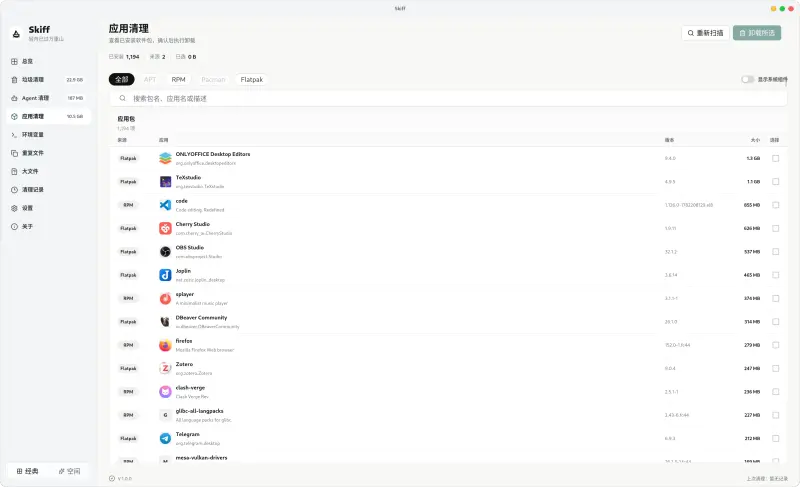Tick the DBeaver Community row checkbox
This screenshot has height=487, width=800.
pos(776,322)
